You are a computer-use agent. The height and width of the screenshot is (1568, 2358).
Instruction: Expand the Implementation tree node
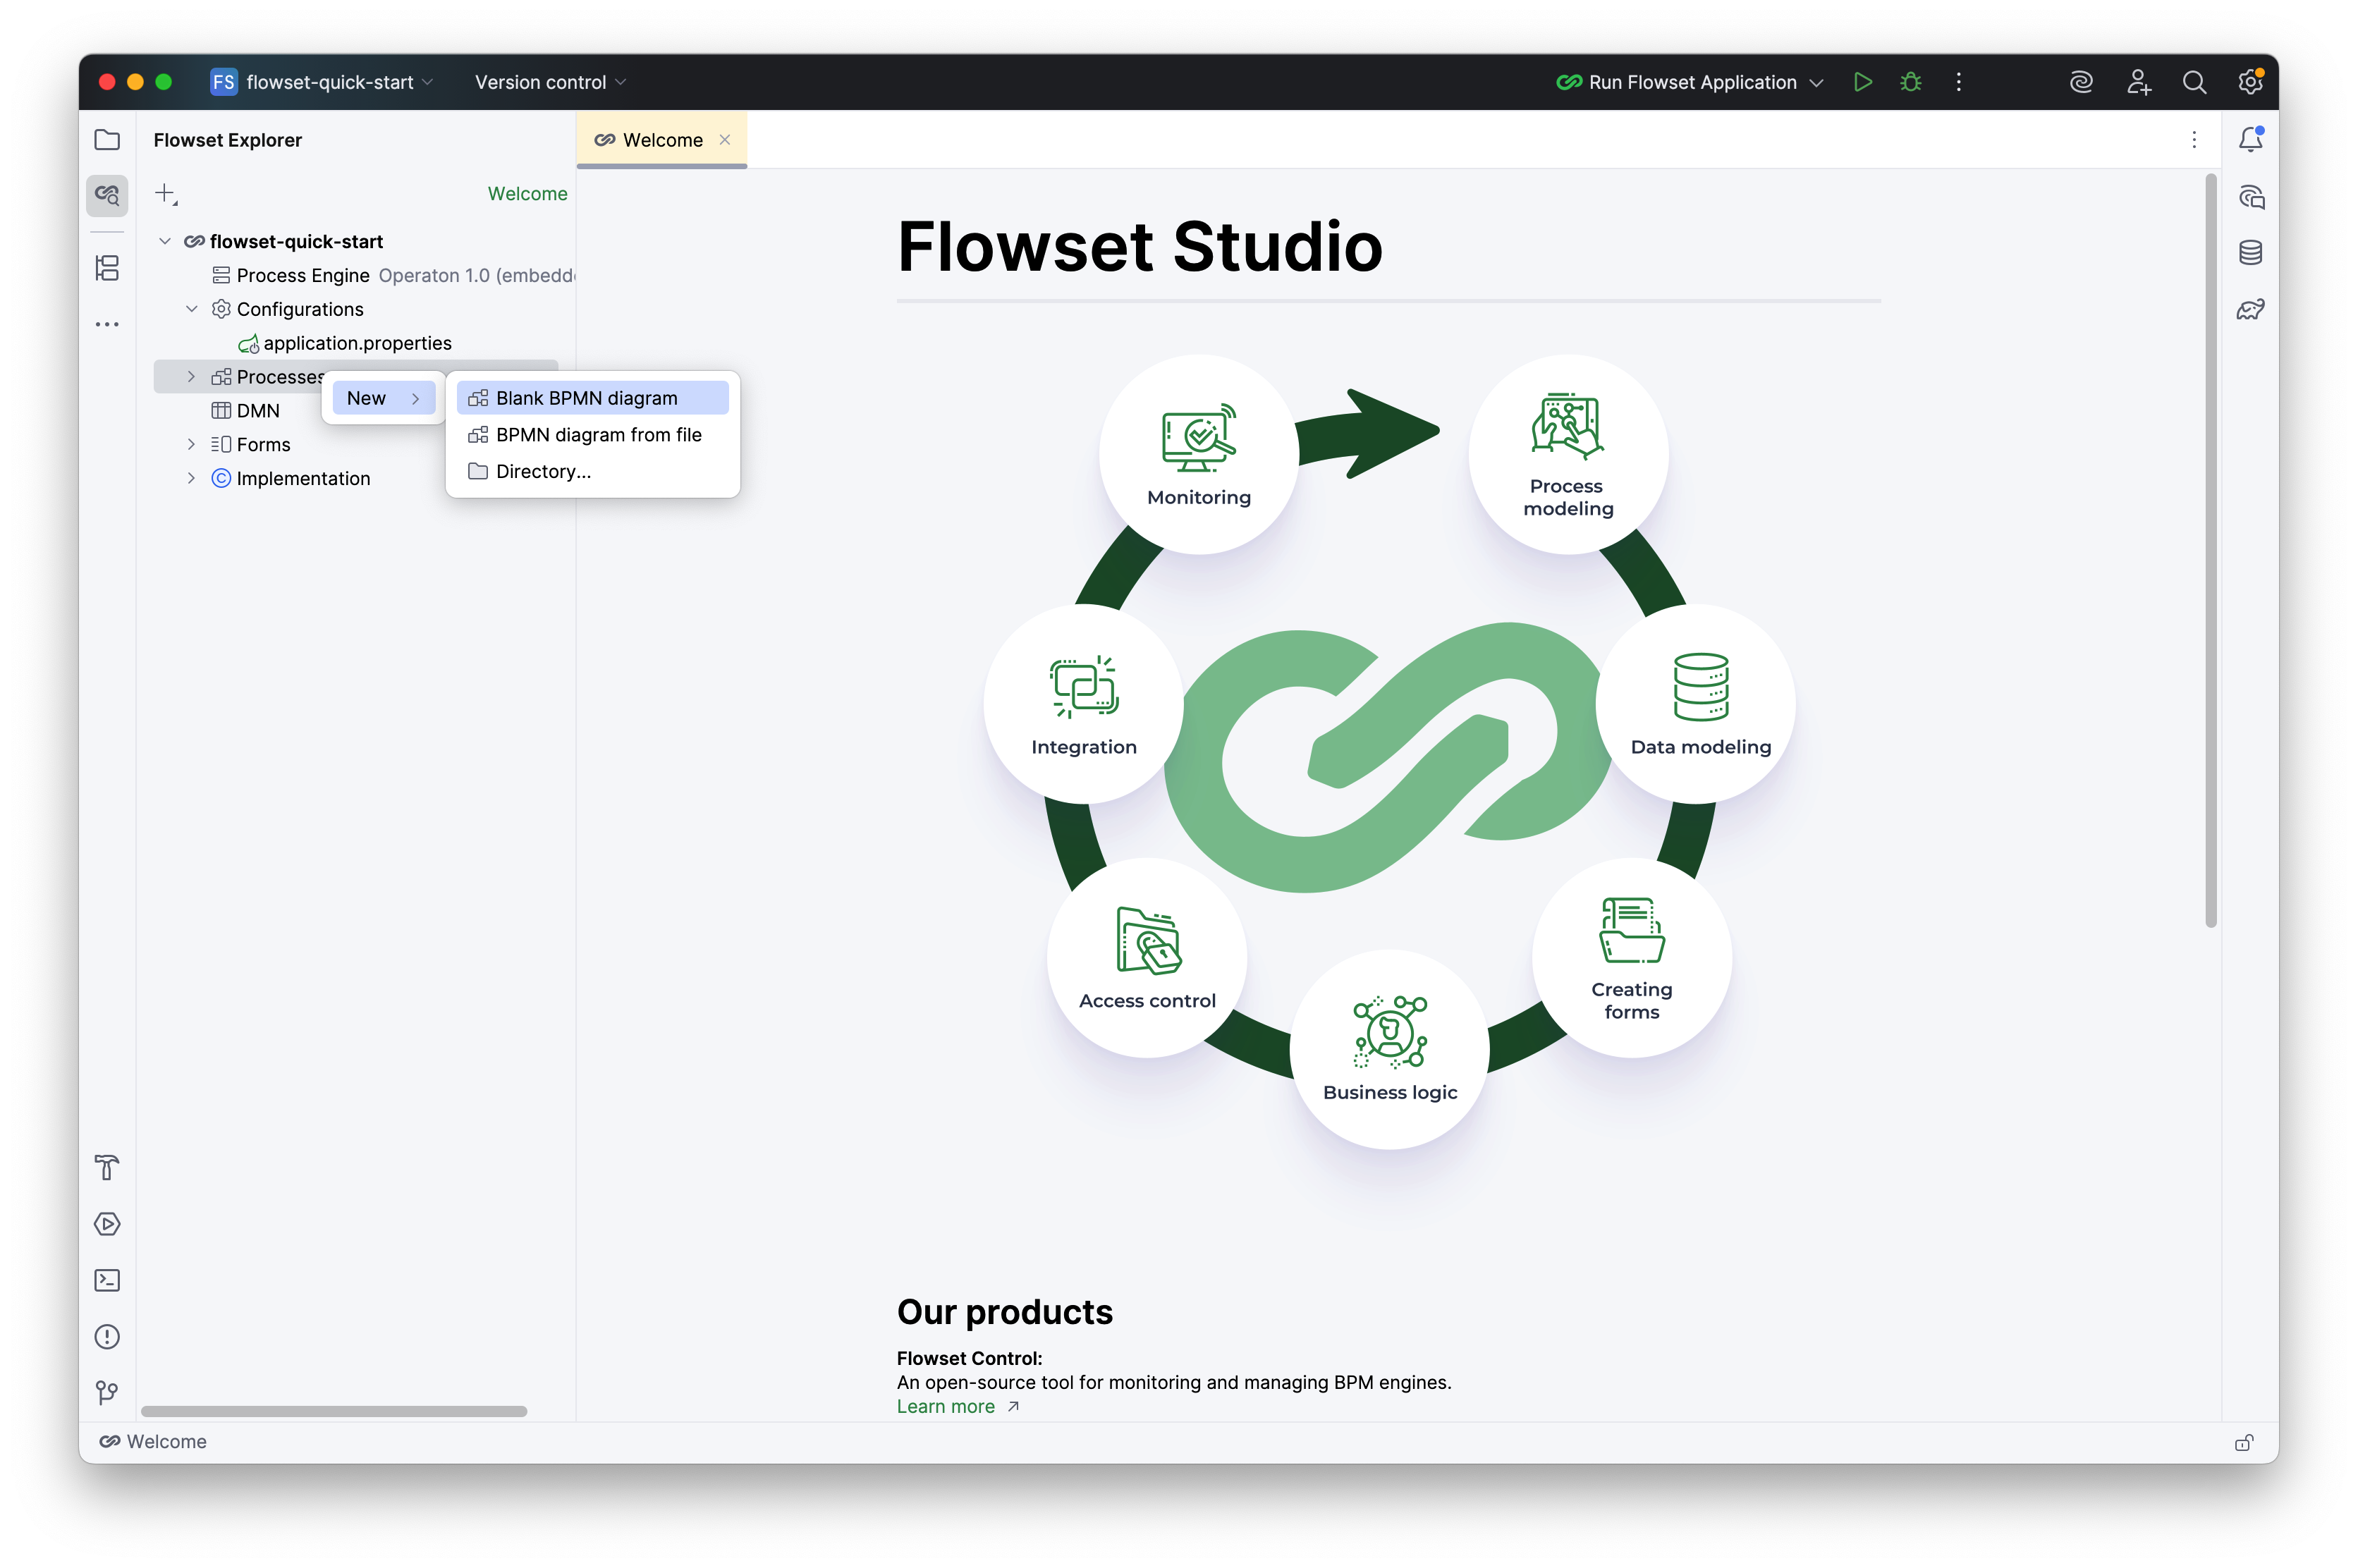191,478
